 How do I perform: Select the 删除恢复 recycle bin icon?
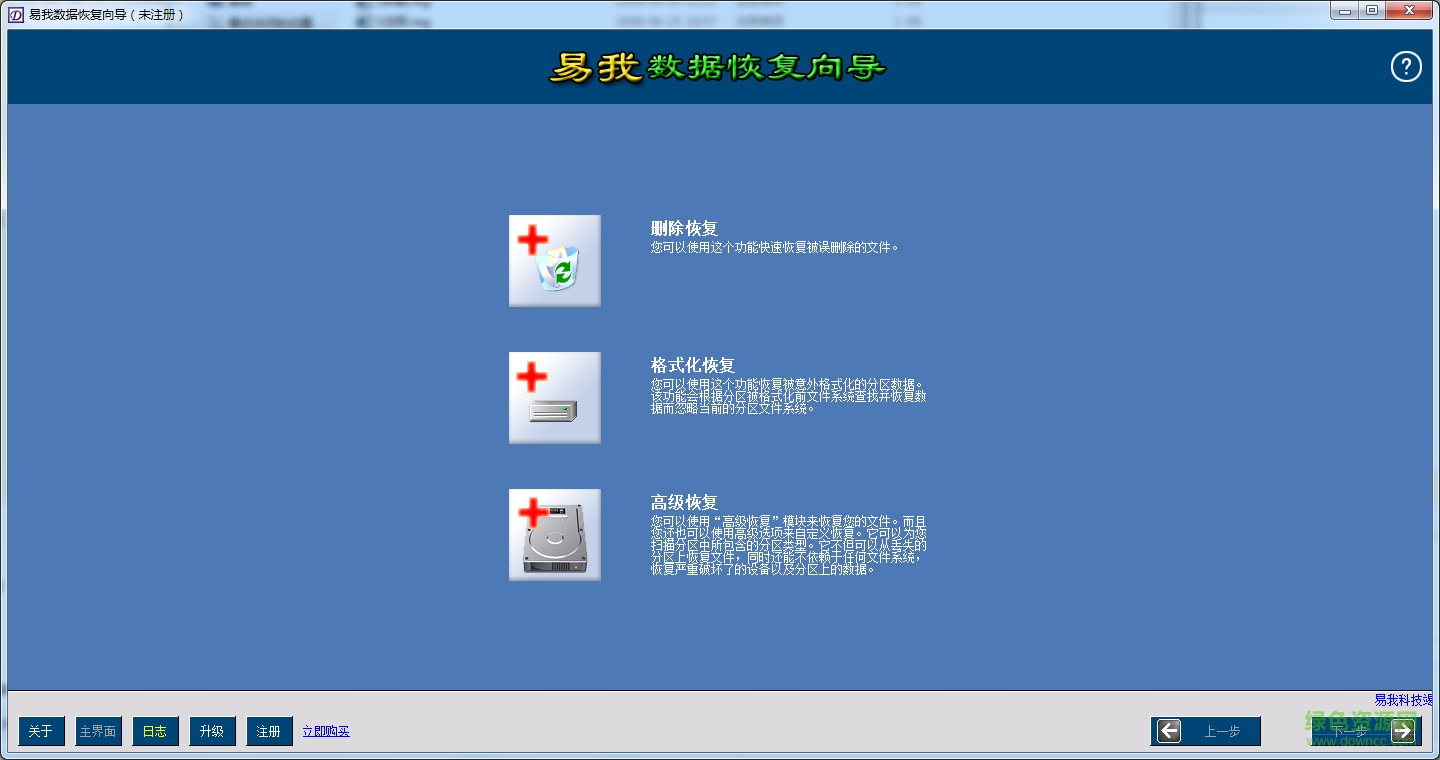coord(554,260)
